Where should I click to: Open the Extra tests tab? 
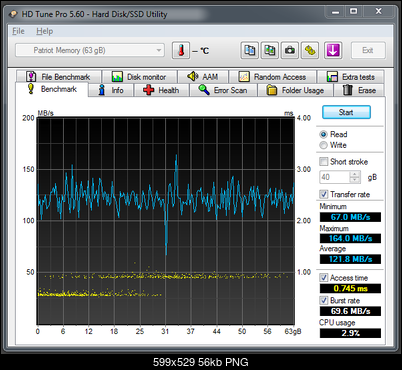350,77
